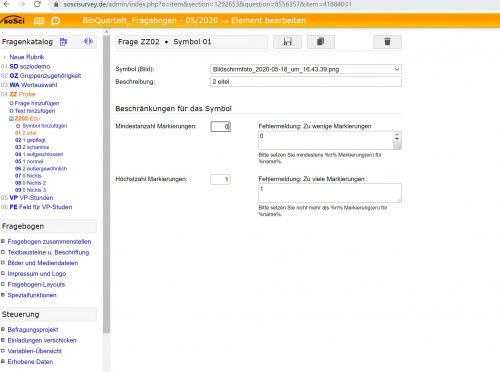This screenshot has height=372, width=500.
Task: Click the plus icon beside Text hinzufügen
Action: (x=11, y=111)
